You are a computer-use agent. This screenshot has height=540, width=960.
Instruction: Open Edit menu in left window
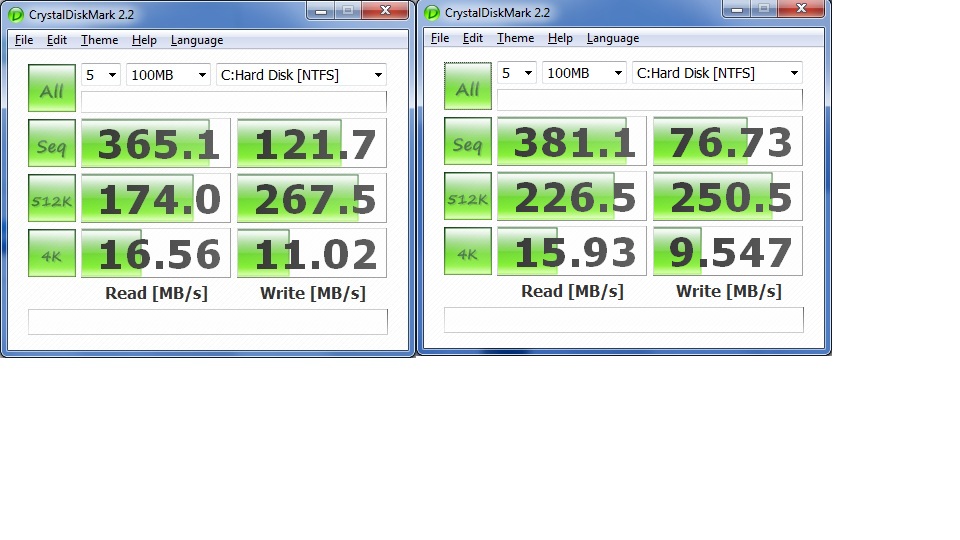click(56, 40)
